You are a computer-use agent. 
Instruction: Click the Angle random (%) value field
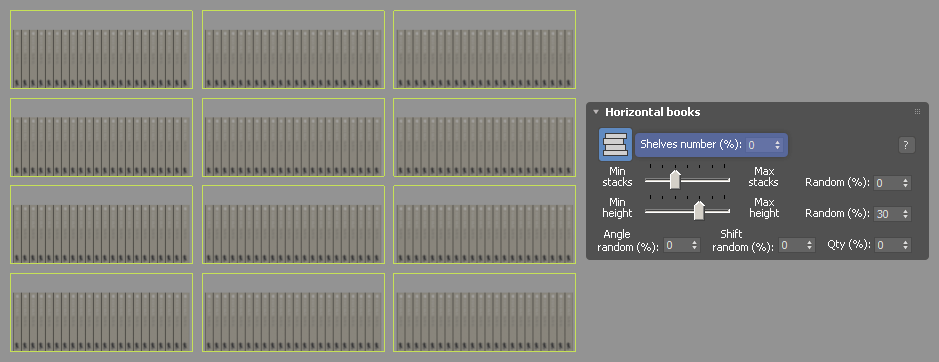676,245
